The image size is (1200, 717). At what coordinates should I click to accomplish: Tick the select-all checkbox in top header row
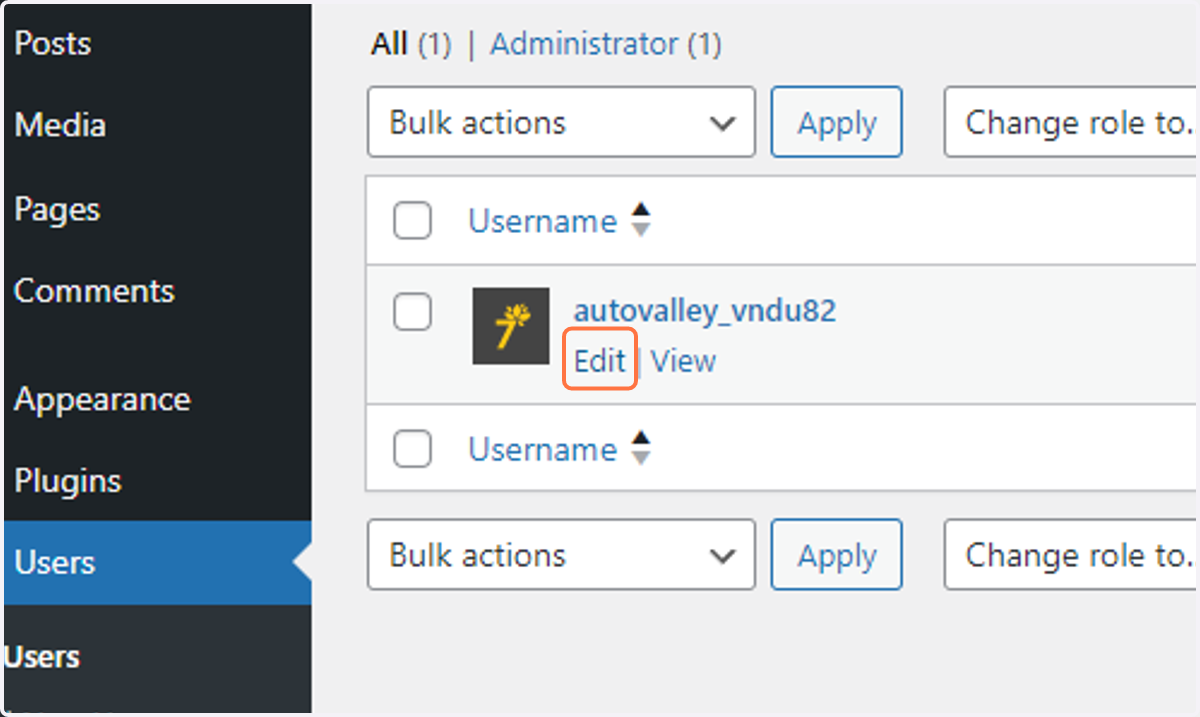click(412, 221)
